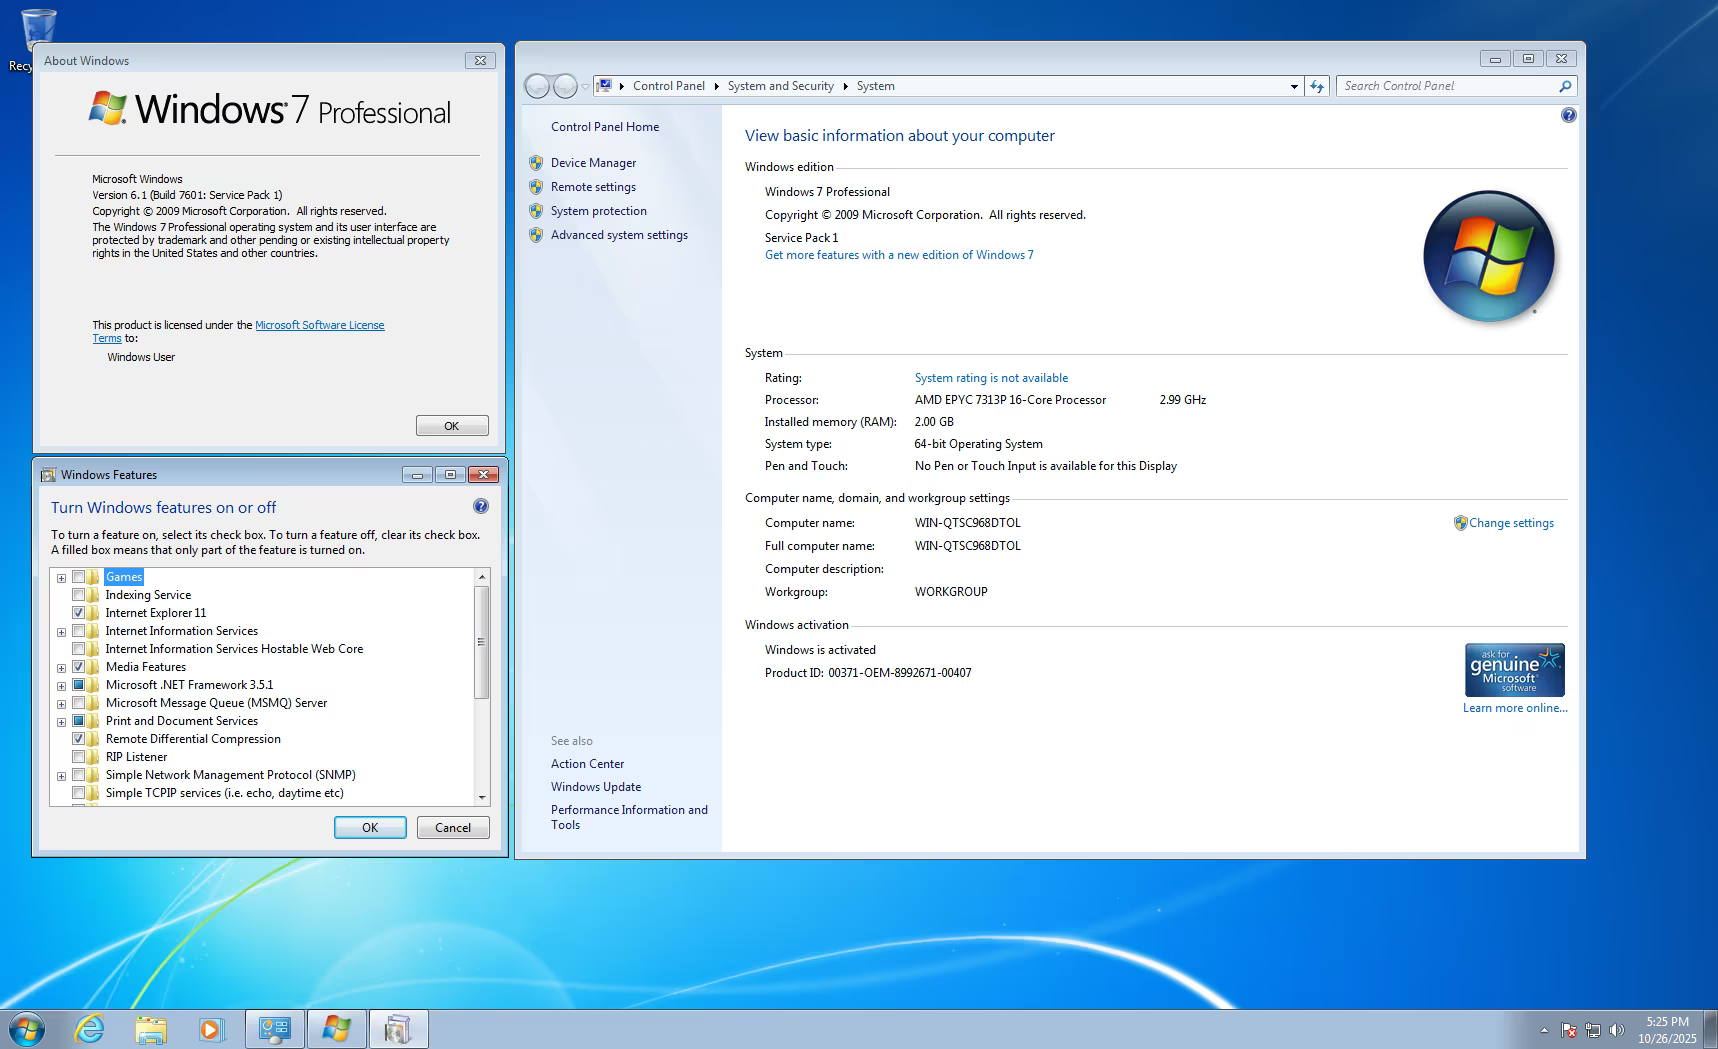Open Windows Features help icon
Viewport: 1718px width, 1049px height.
point(481,506)
